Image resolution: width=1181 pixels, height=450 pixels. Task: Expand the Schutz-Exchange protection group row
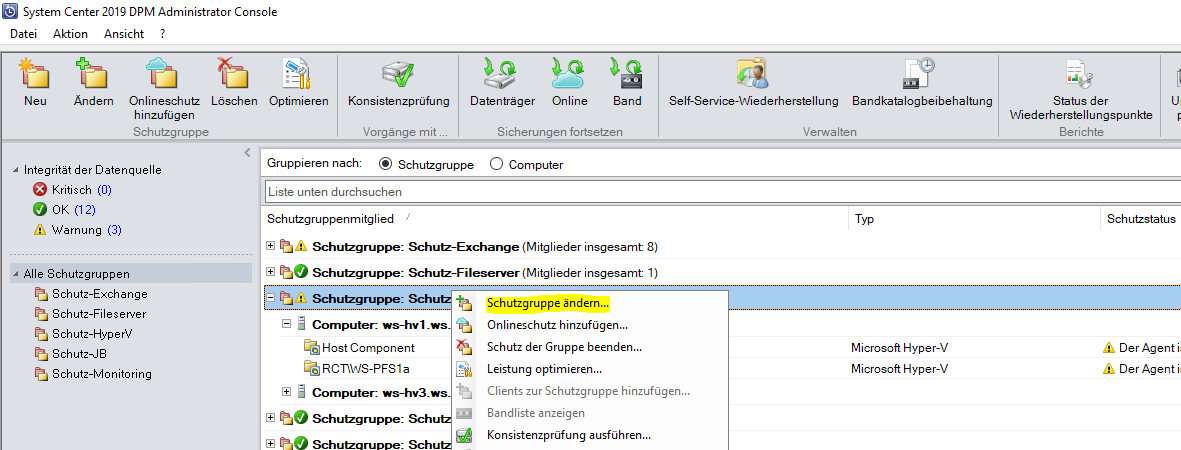(x=271, y=246)
